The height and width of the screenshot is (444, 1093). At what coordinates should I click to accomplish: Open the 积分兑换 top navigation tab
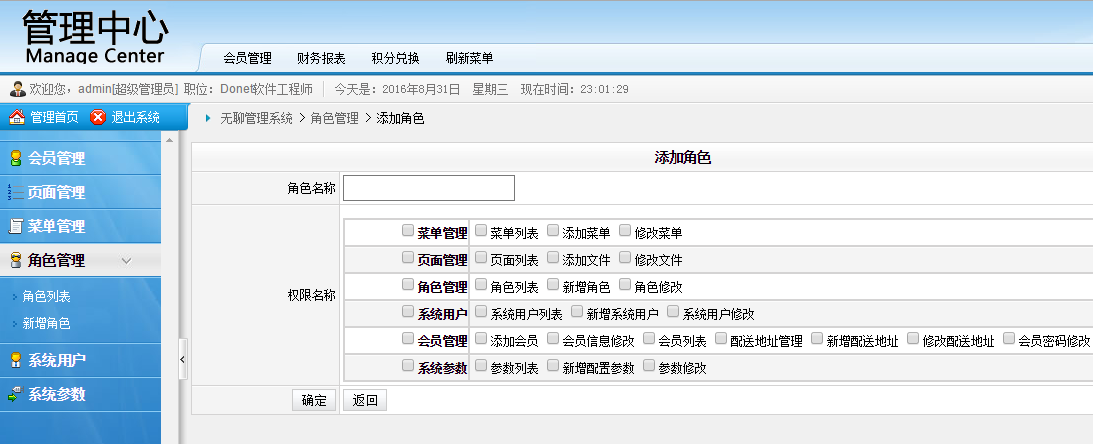[395, 59]
